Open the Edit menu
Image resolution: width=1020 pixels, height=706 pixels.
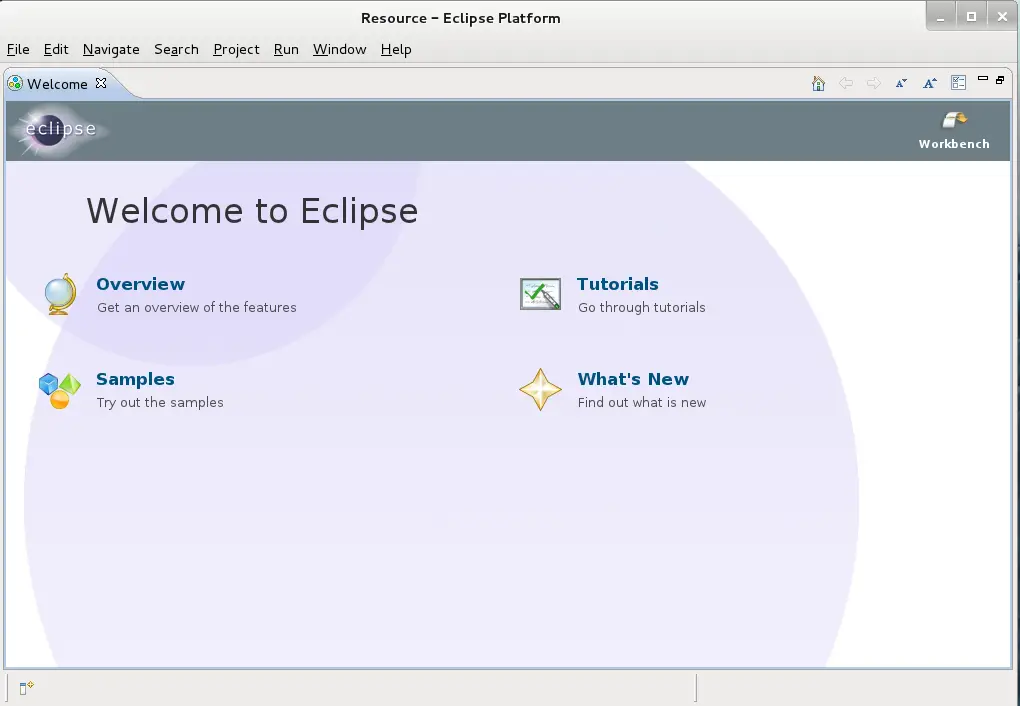[x=56, y=49]
